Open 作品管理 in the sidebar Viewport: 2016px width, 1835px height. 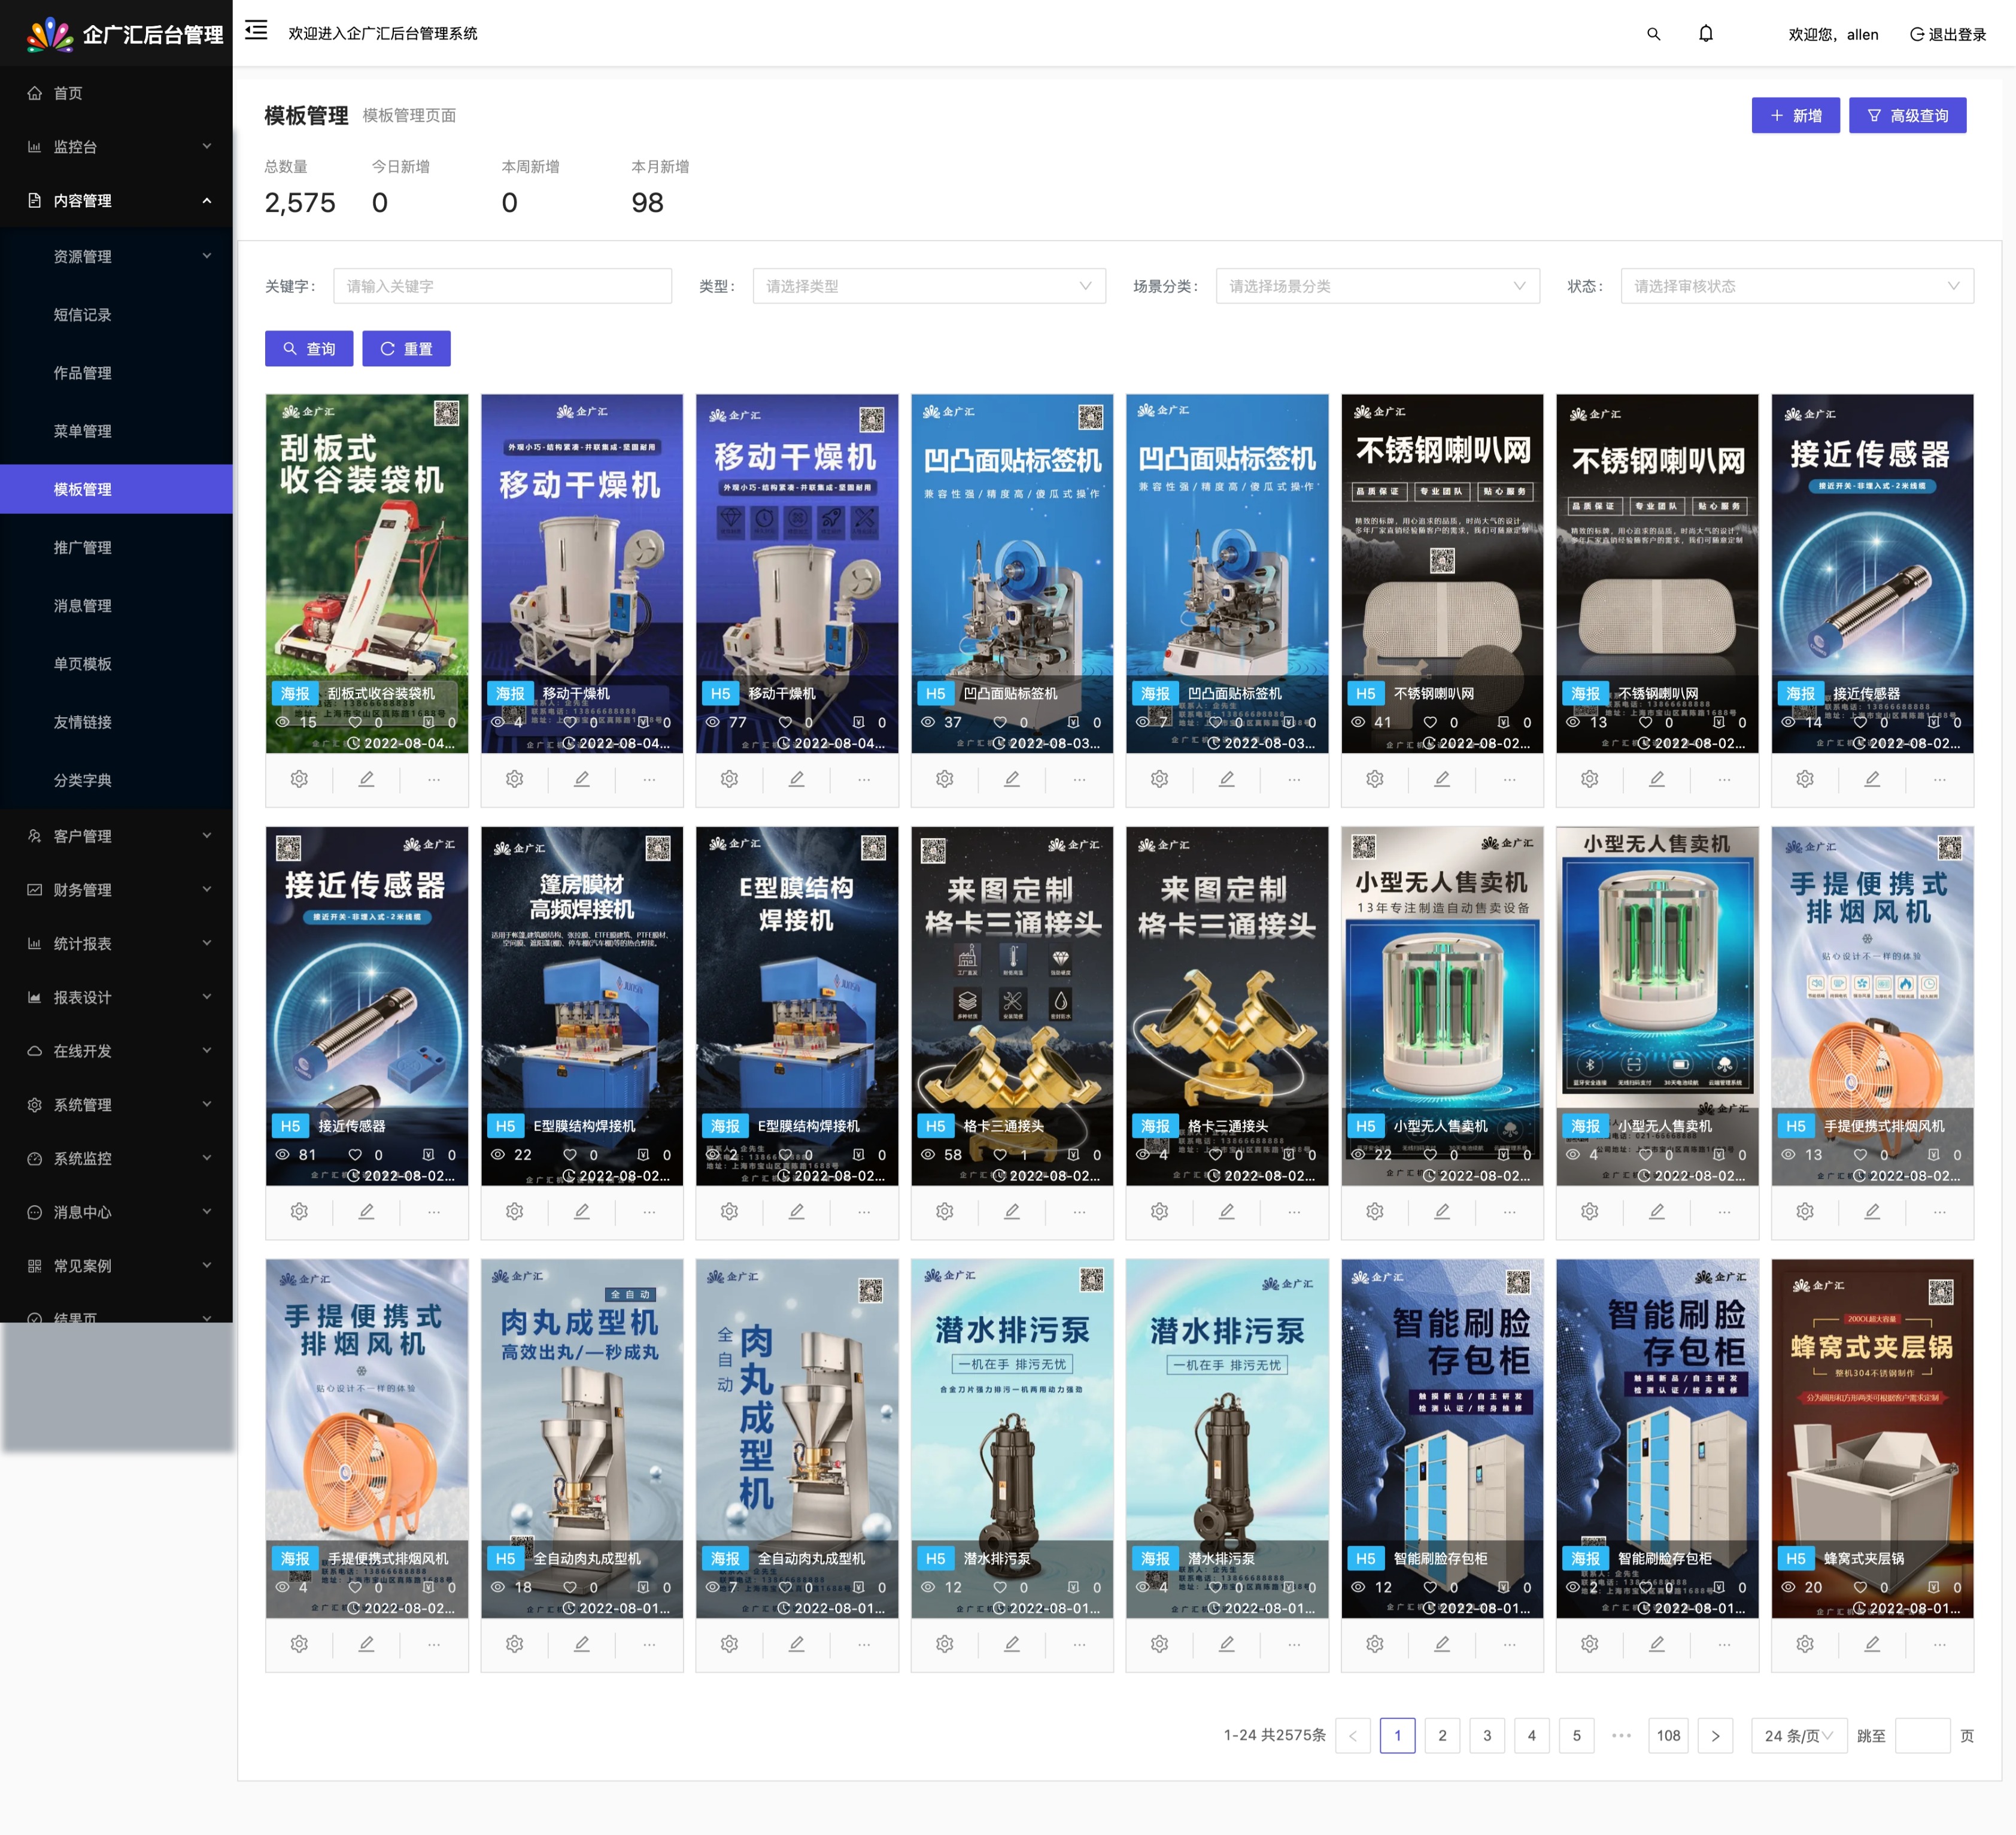[116, 373]
